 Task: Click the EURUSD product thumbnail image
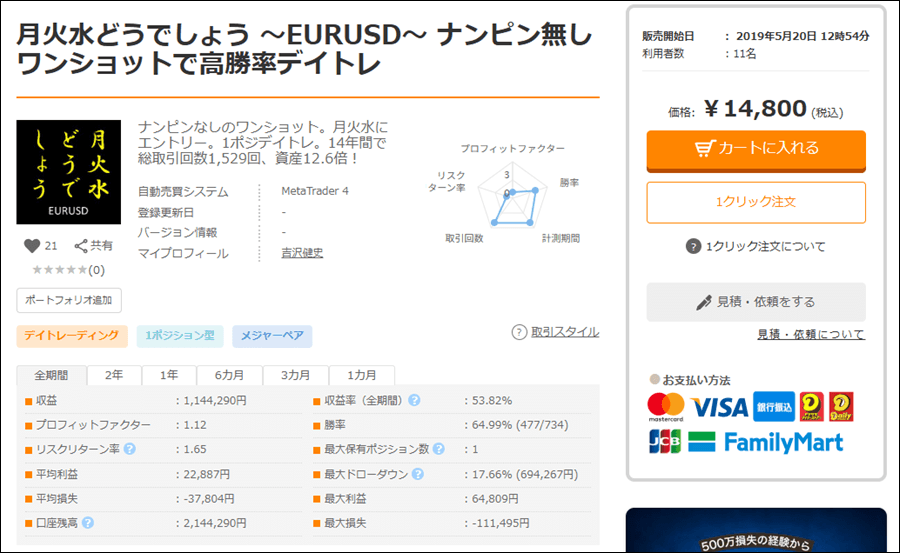click(69, 172)
